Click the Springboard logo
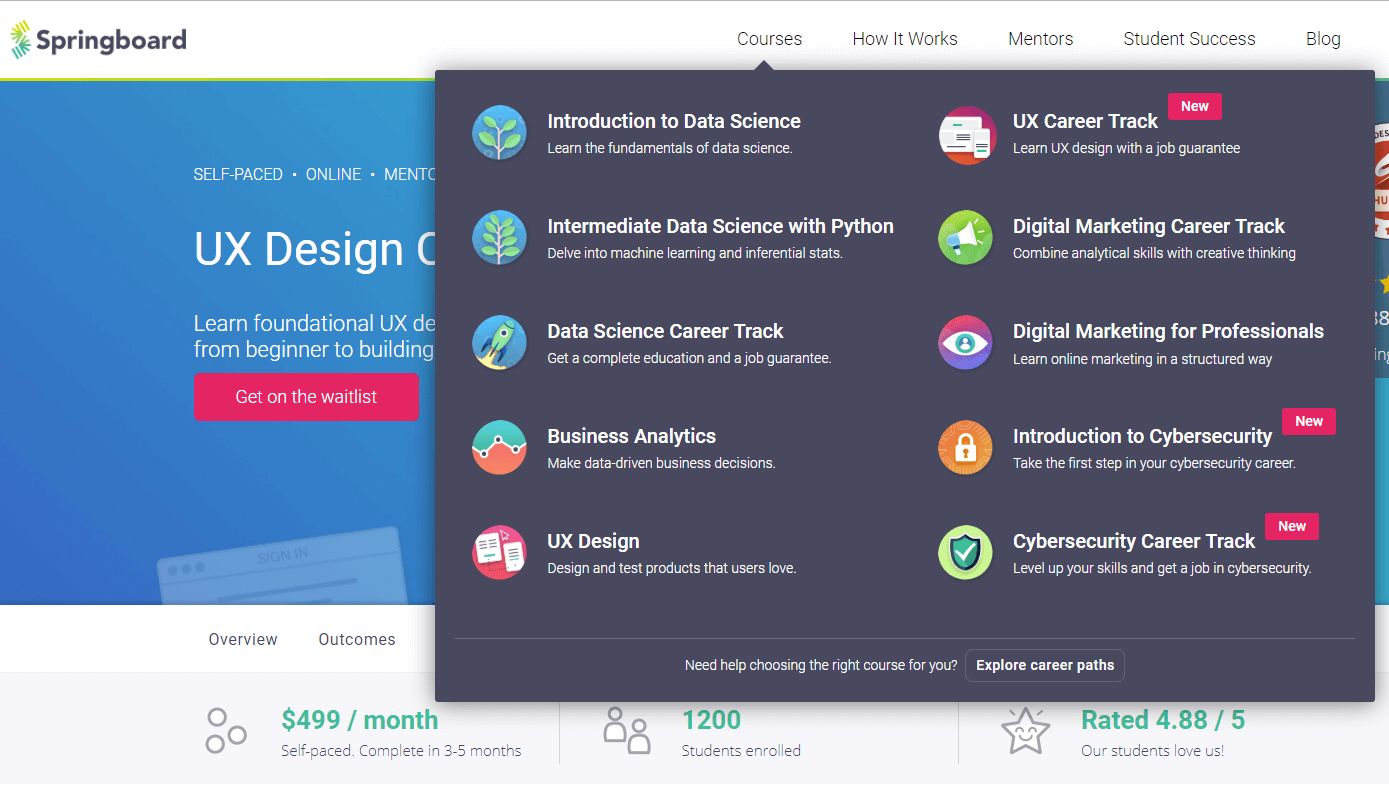Image resolution: width=1389 pixels, height=786 pixels. [98, 40]
